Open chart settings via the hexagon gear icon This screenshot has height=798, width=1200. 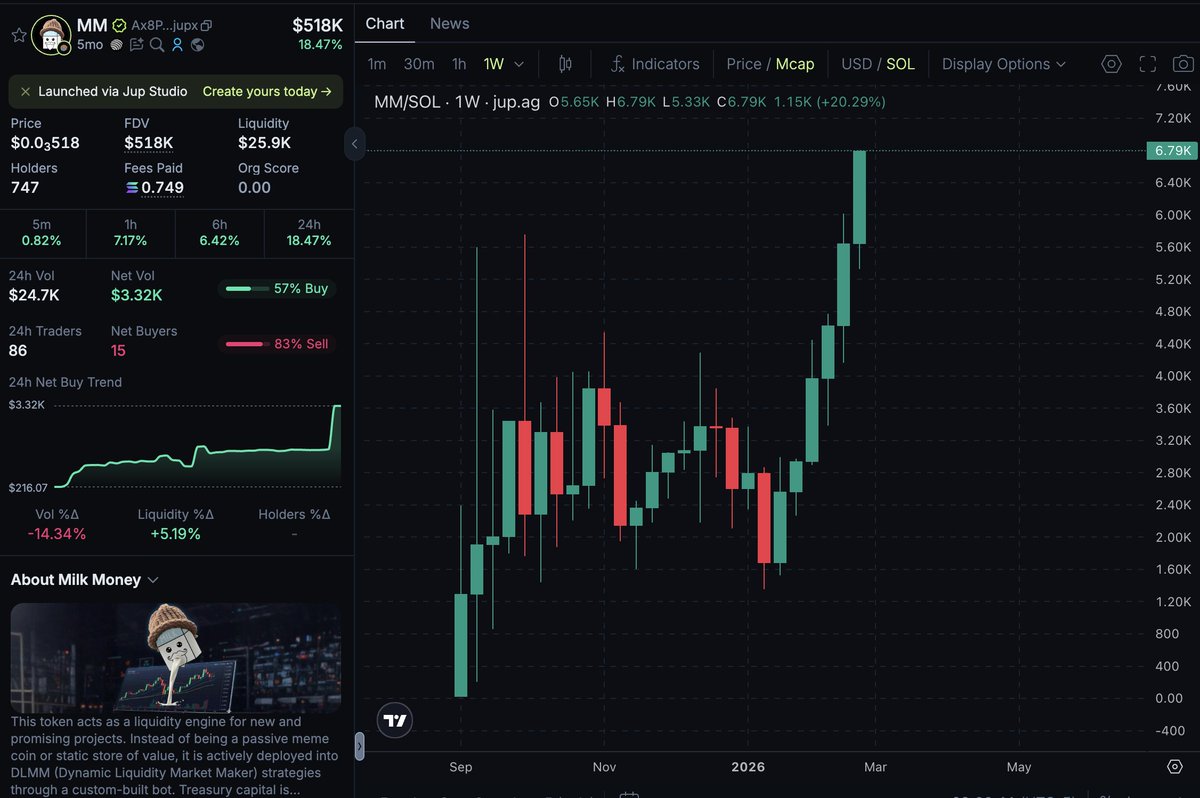(x=1110, y=63)
